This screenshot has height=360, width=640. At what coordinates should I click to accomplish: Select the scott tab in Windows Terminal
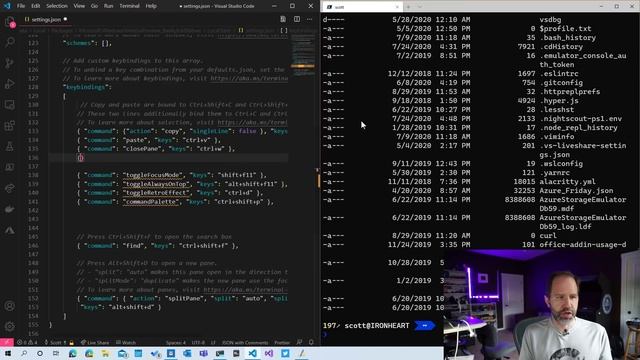(362, 7)
